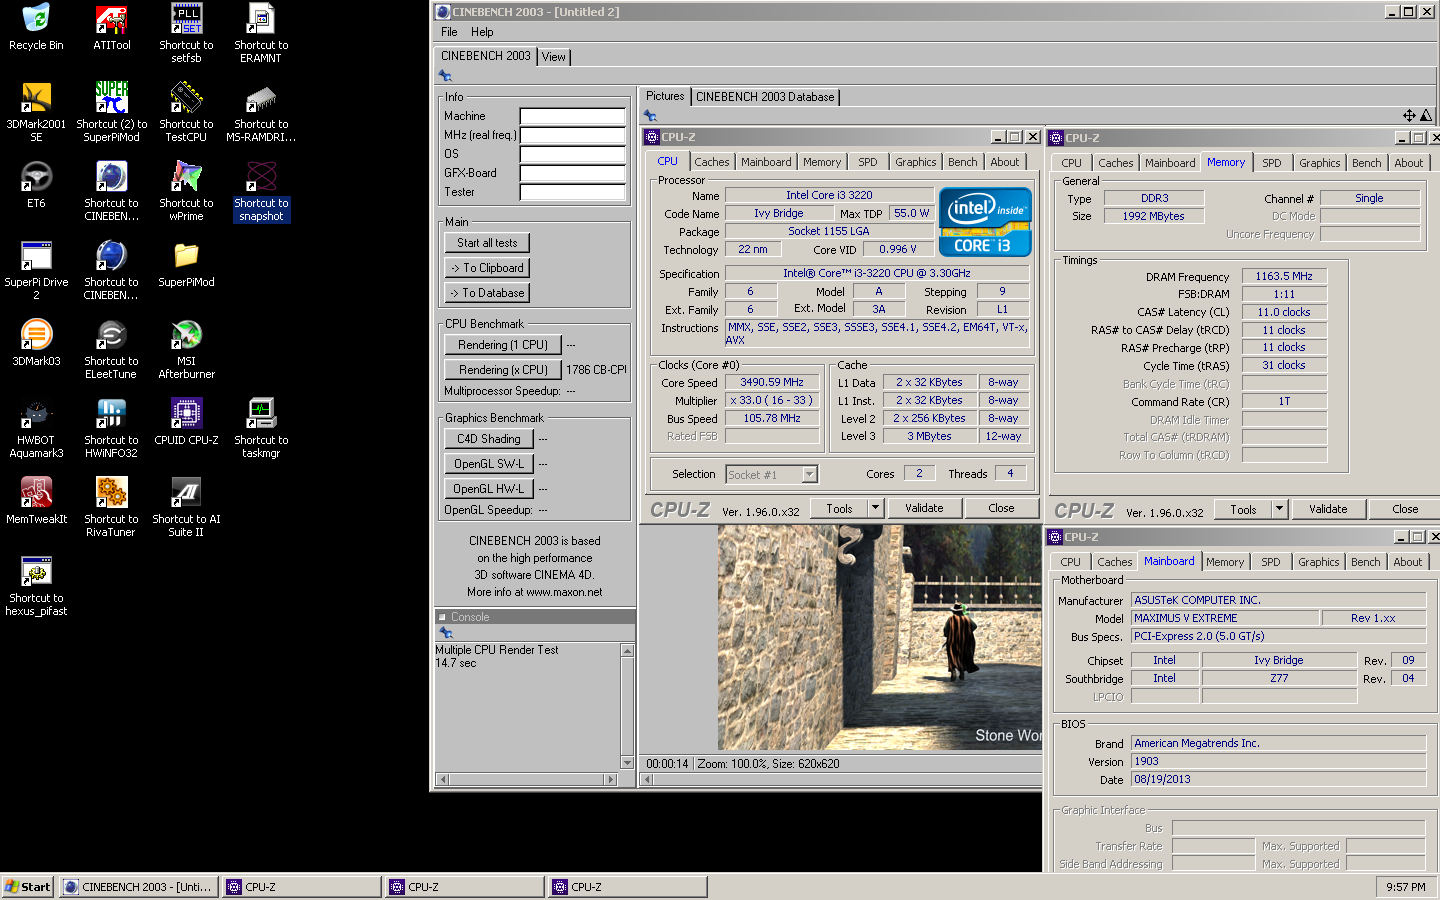This screenshot has height=900, width=1440.
Task: Click the To Clipboard button
Action: coord(487,268)
